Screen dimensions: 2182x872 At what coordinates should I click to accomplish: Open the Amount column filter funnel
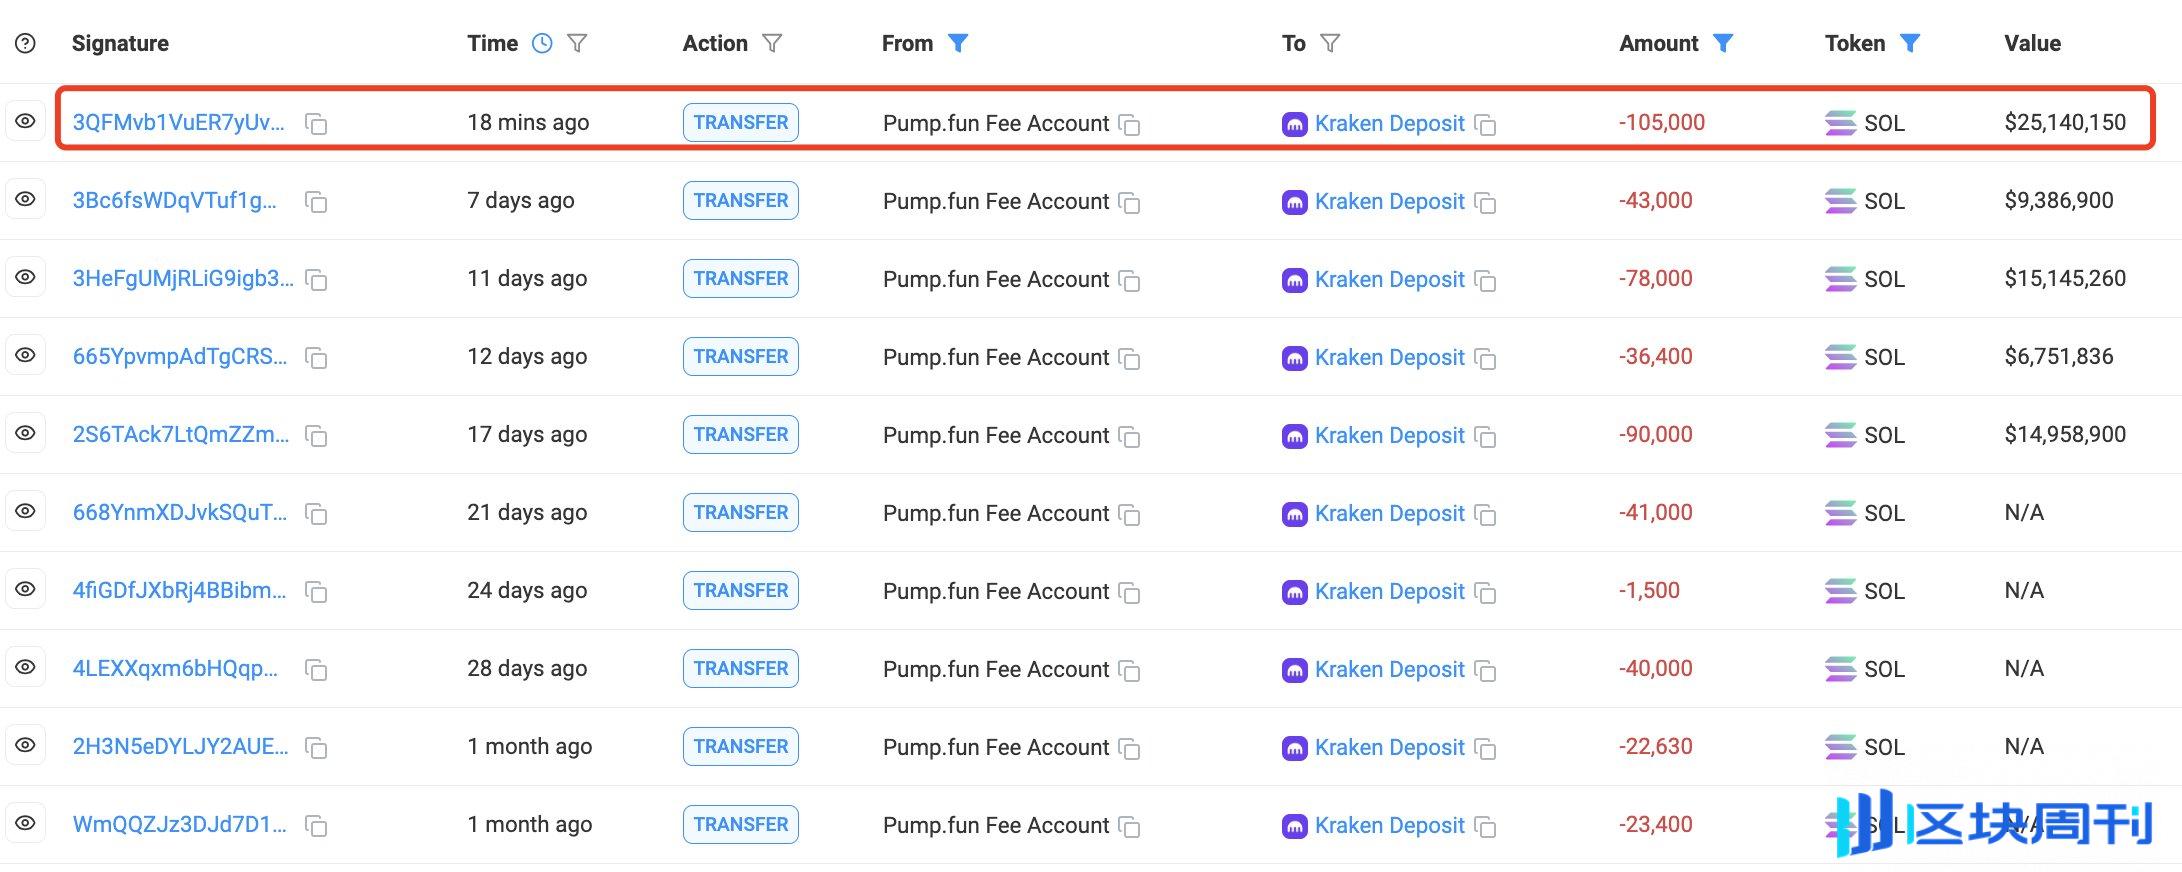pos(1723,43)
